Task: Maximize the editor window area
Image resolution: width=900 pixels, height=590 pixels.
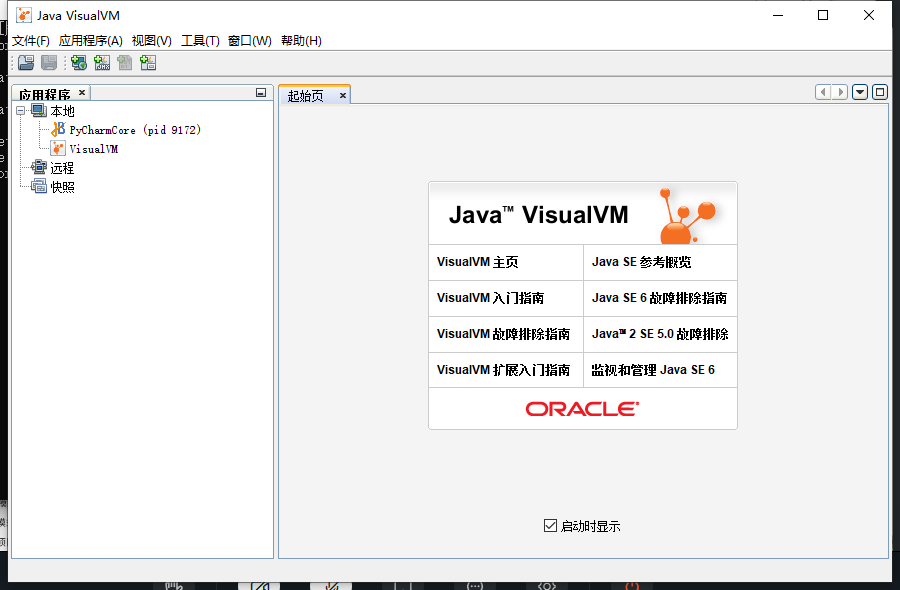Action: click(880, 92)
